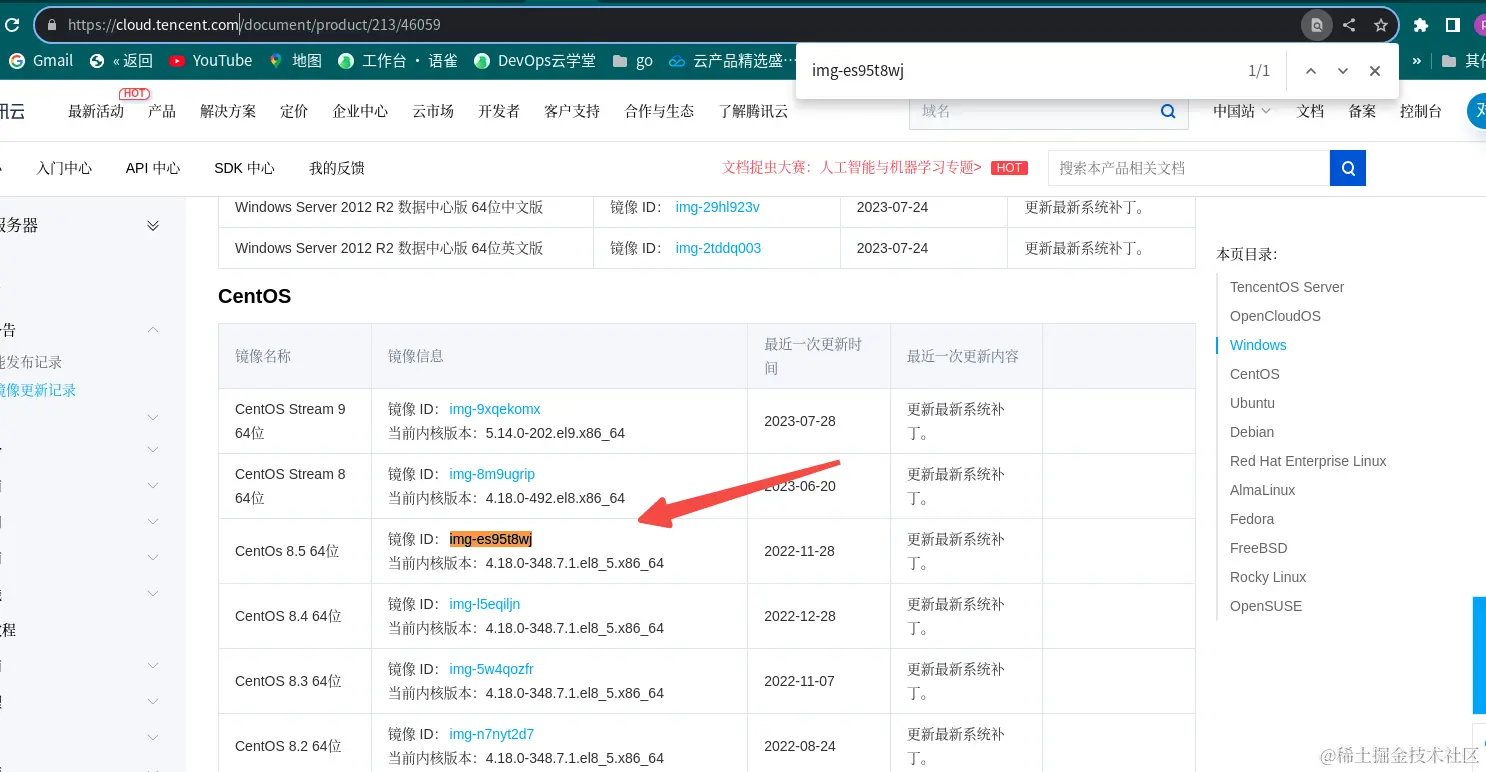The width and height of the screenshot is (1486, 772).
Task: Open the 最新活动 menu
Action: pyautogui.click(x=96, y=111)
